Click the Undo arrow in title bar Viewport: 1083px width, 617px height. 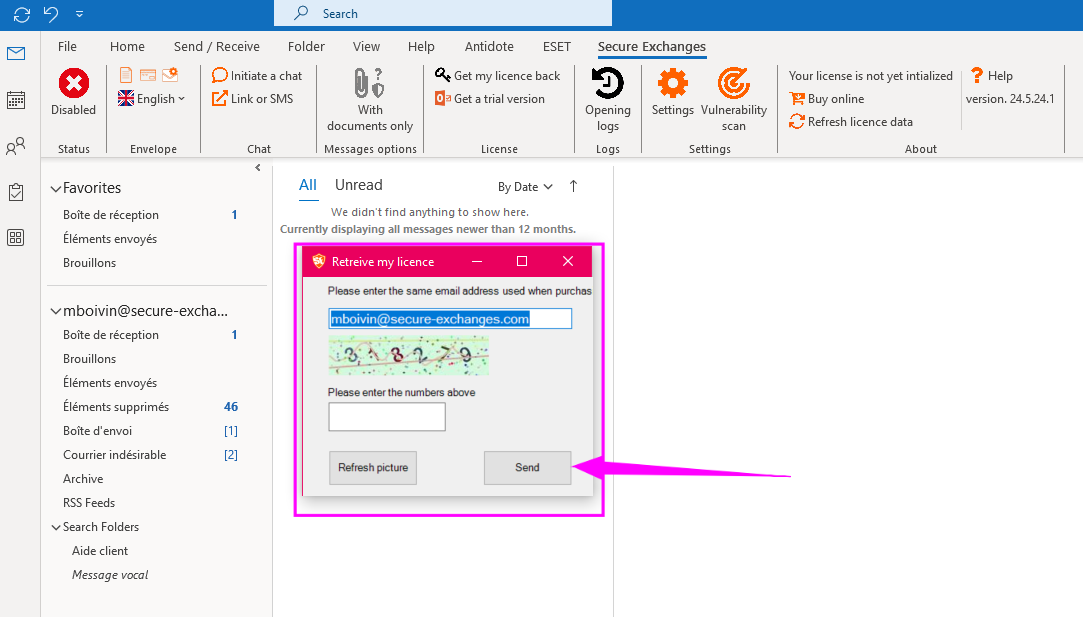pyautogui.click(x=51, y=14)
